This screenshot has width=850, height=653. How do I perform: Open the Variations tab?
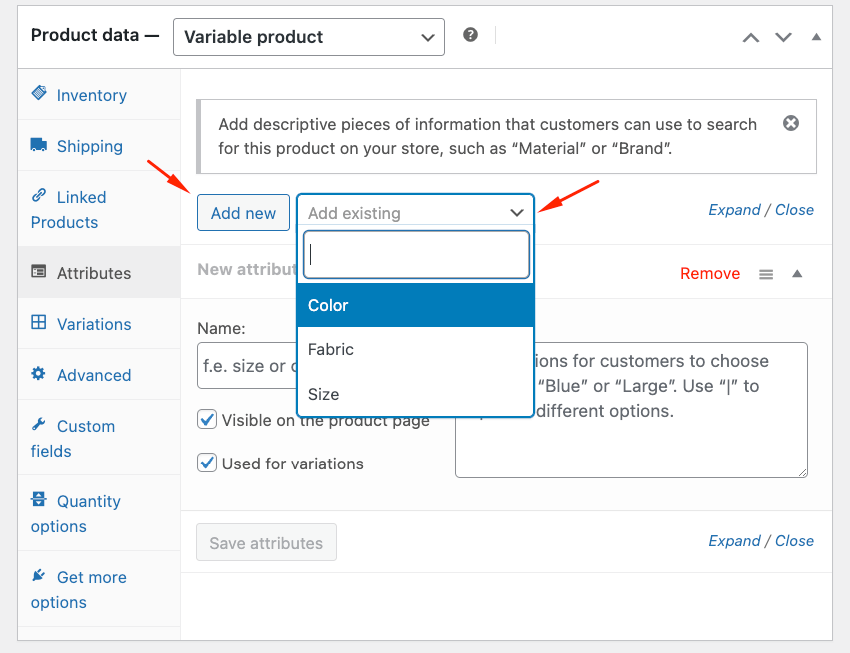coord(99,324)
